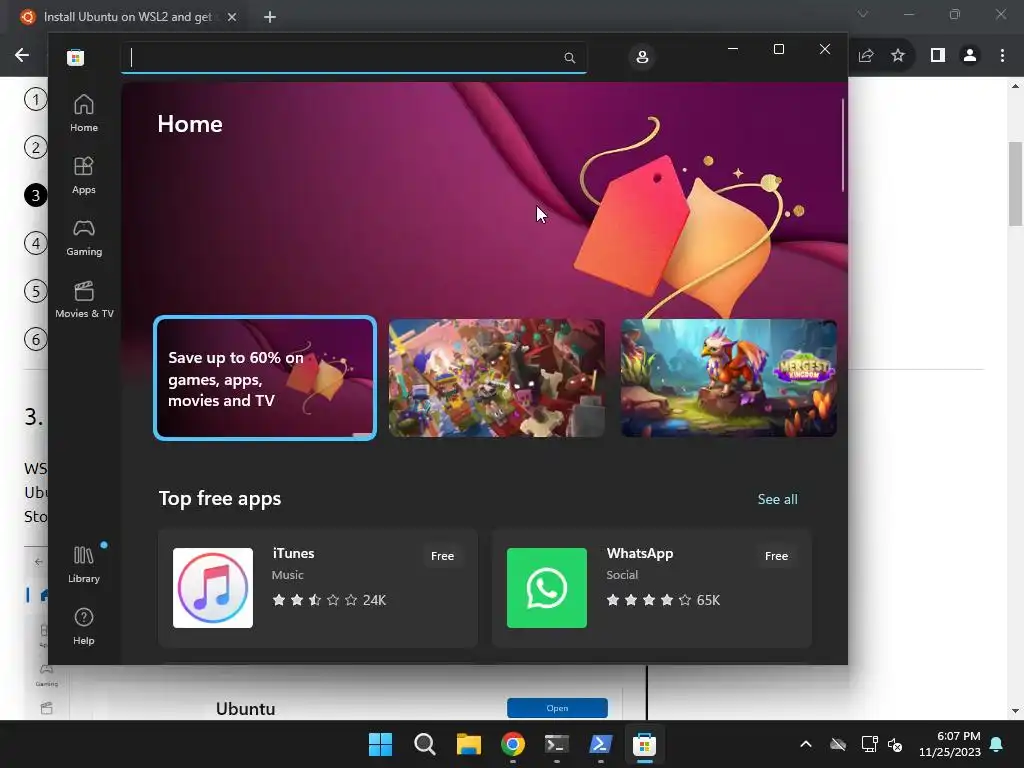1024x768 pixels.
Task: Click Chrome share page icon
Action: [x=865, y=56]
